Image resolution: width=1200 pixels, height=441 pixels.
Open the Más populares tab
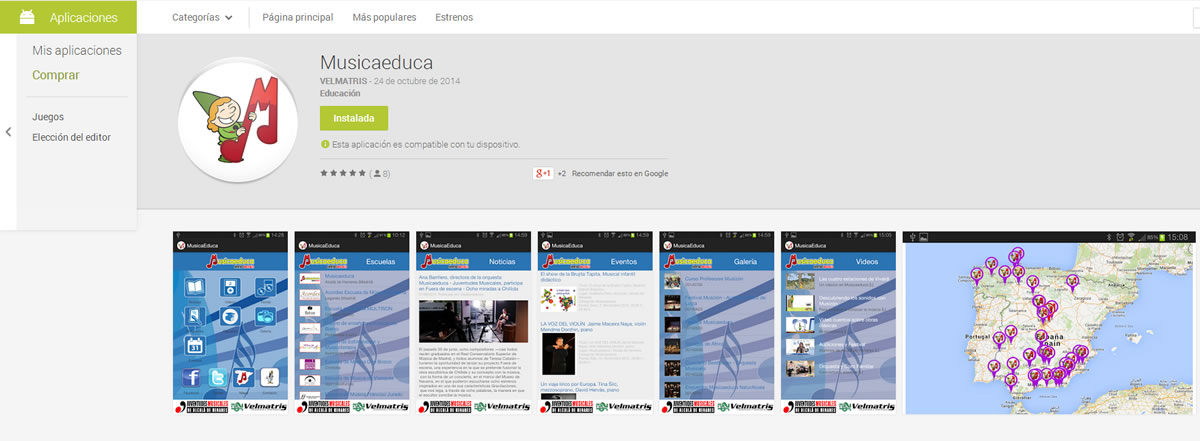(385, 18)
